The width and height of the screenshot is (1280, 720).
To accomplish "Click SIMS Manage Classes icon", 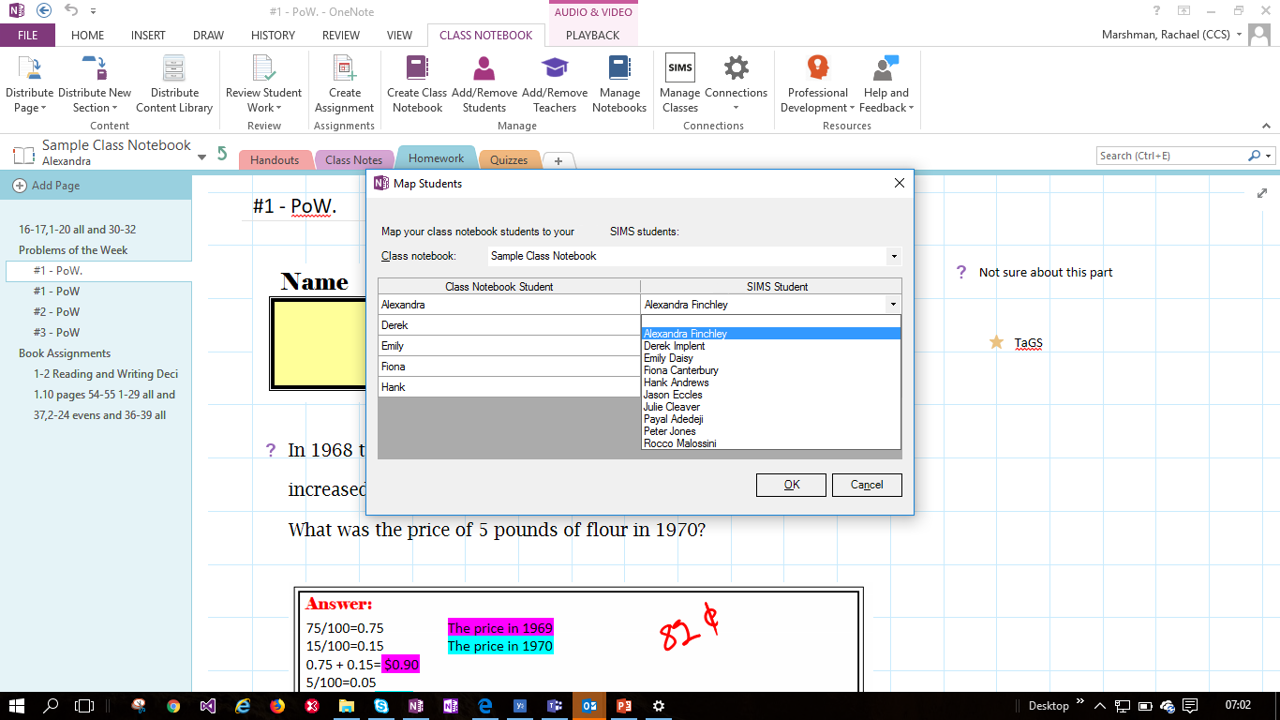I will coord(680,68).
